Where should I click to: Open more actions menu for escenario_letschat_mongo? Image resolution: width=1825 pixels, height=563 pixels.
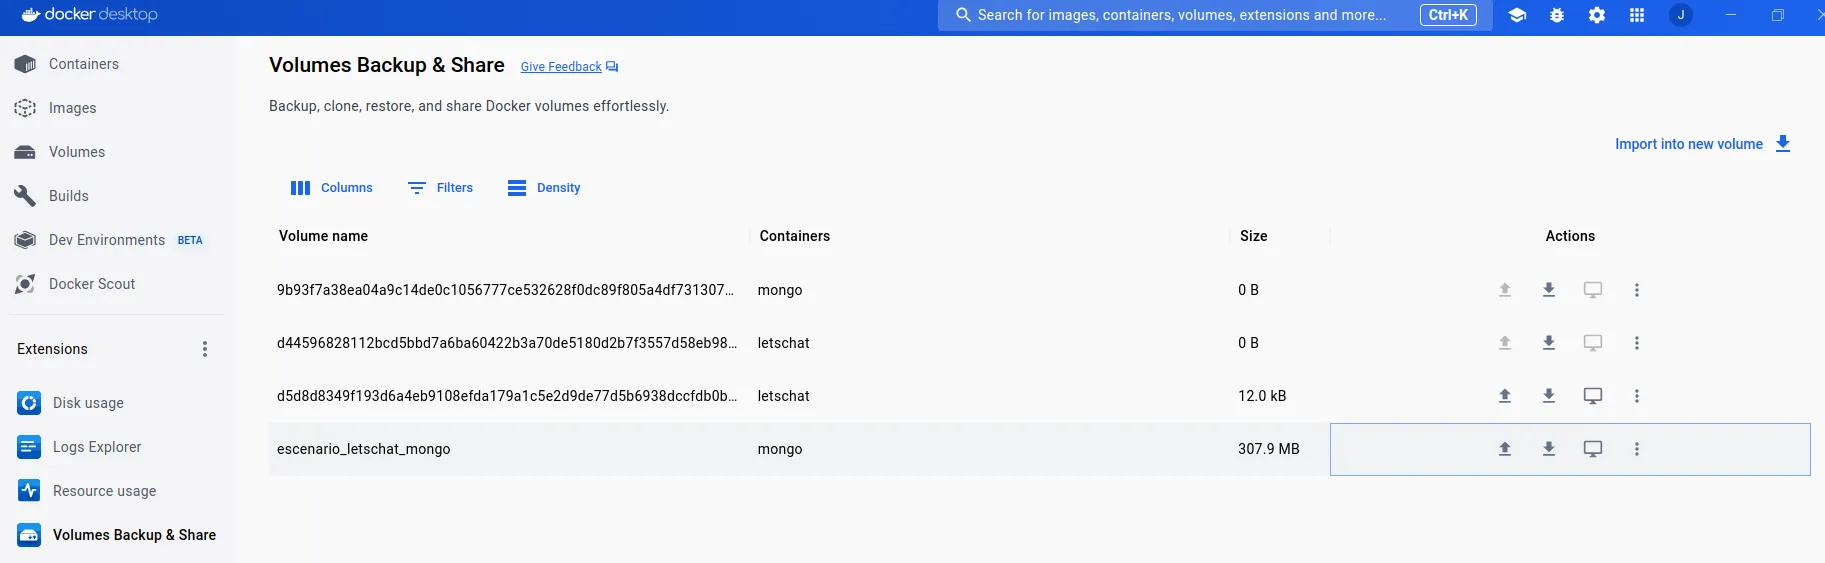[x=1636, y=449]
